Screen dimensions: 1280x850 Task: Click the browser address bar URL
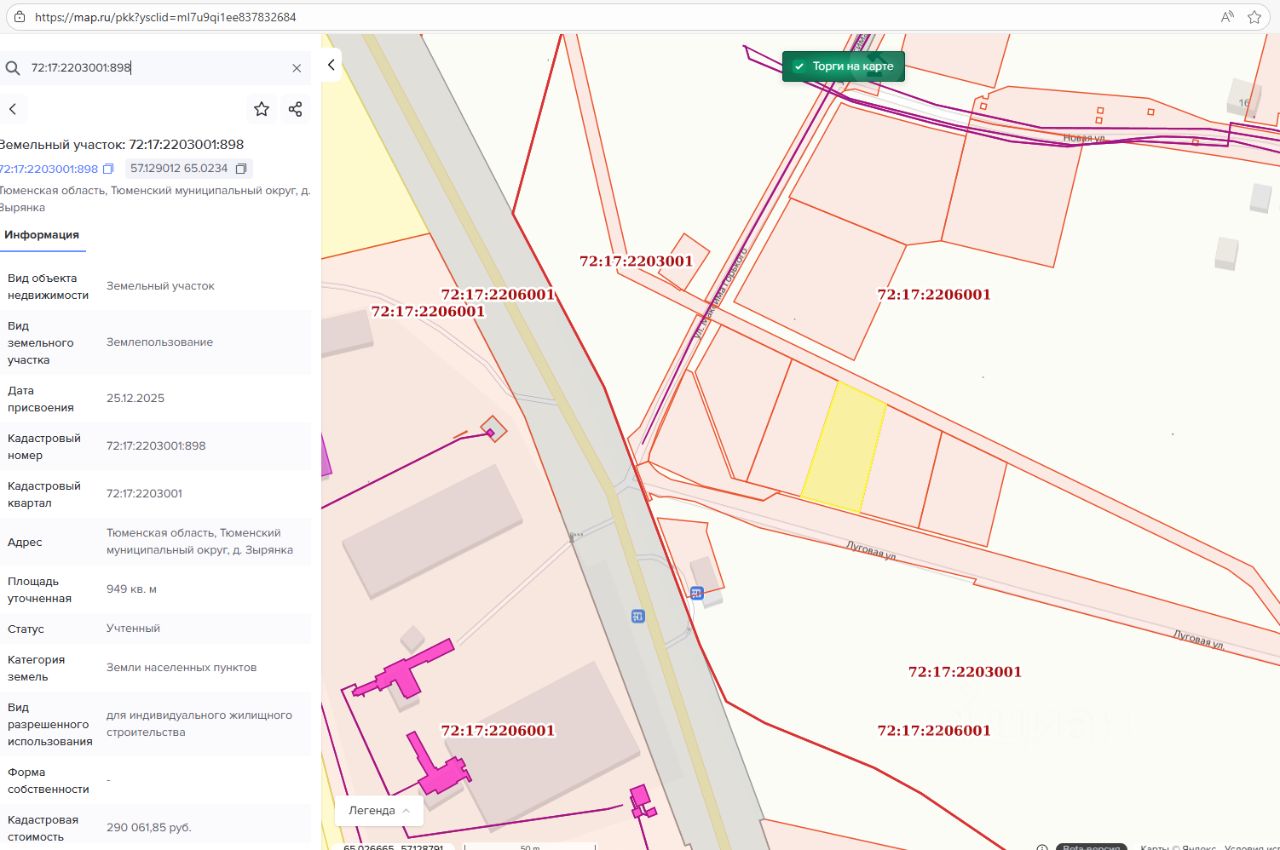(x=165, y=17)
